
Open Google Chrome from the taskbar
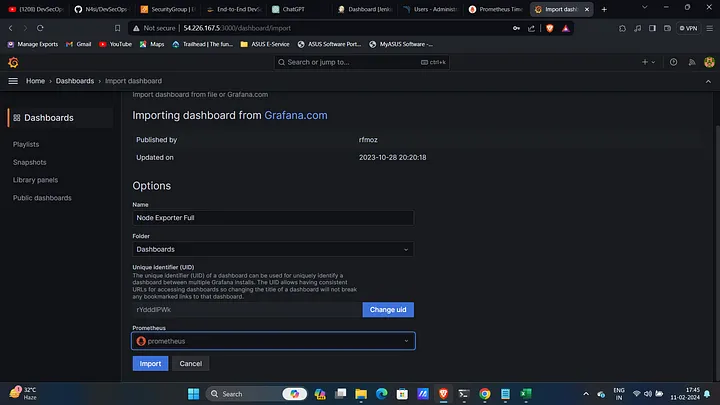click(x=484, y=394)
